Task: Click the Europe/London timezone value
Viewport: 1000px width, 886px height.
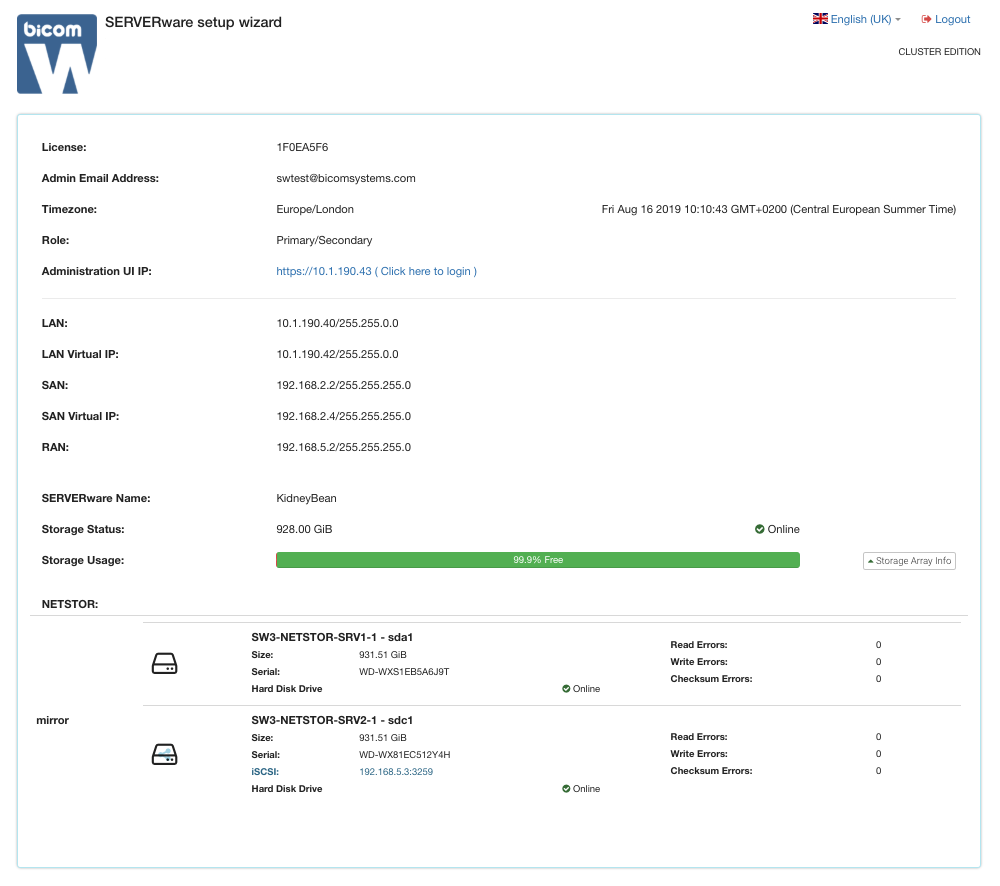Action: (315, 209)
